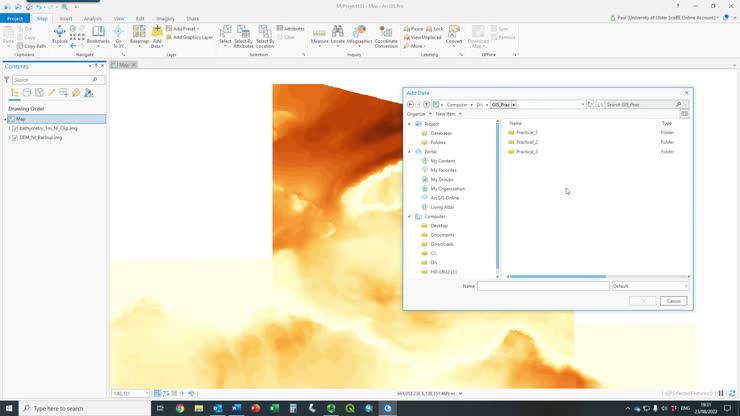Screen dimensions: 740x416
Task: Collapse the Portal tree node
Action: 410,152
